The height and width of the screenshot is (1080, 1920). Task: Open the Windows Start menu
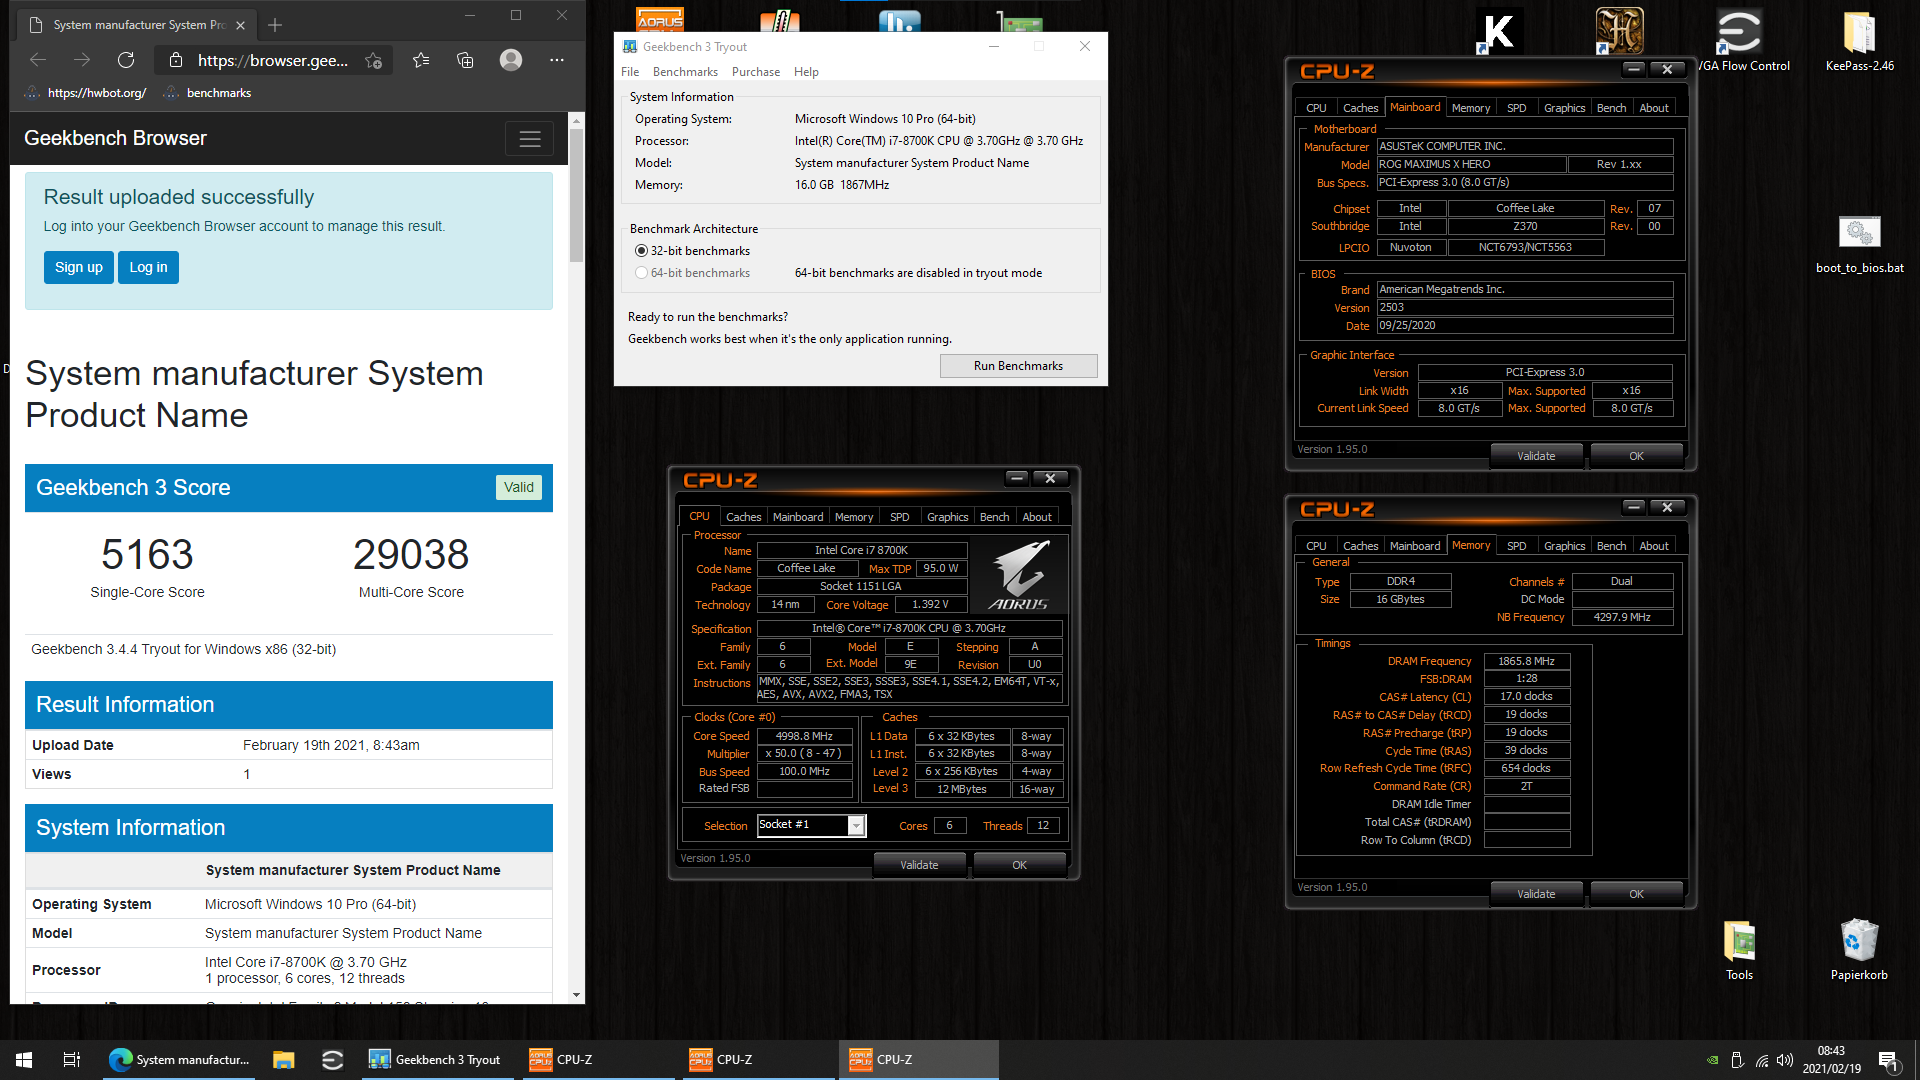click(x=24, y=1060)
